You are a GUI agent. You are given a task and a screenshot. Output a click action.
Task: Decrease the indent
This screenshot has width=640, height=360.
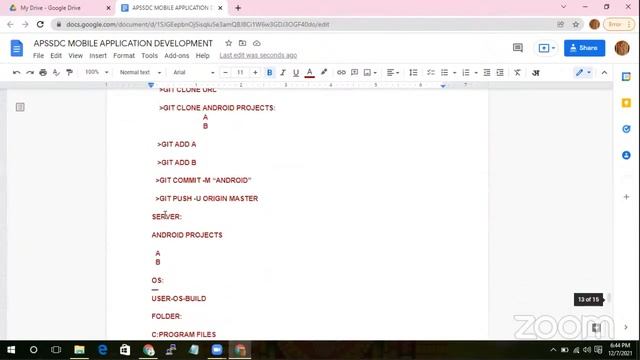[x=487, y=73]
